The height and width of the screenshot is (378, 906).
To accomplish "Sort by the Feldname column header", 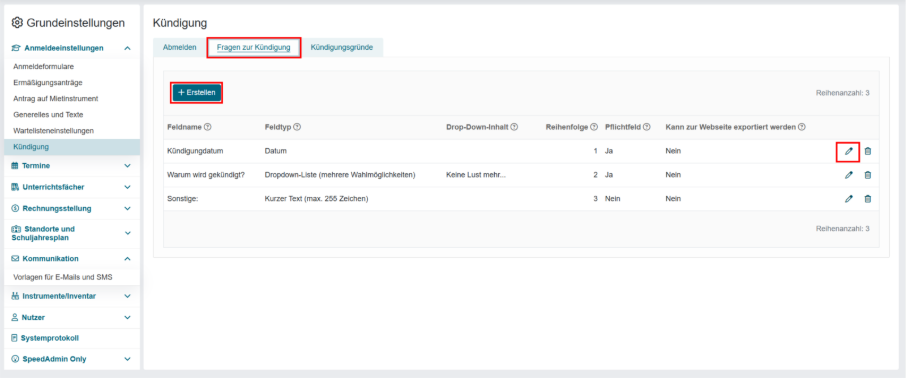I will point(184,127).
